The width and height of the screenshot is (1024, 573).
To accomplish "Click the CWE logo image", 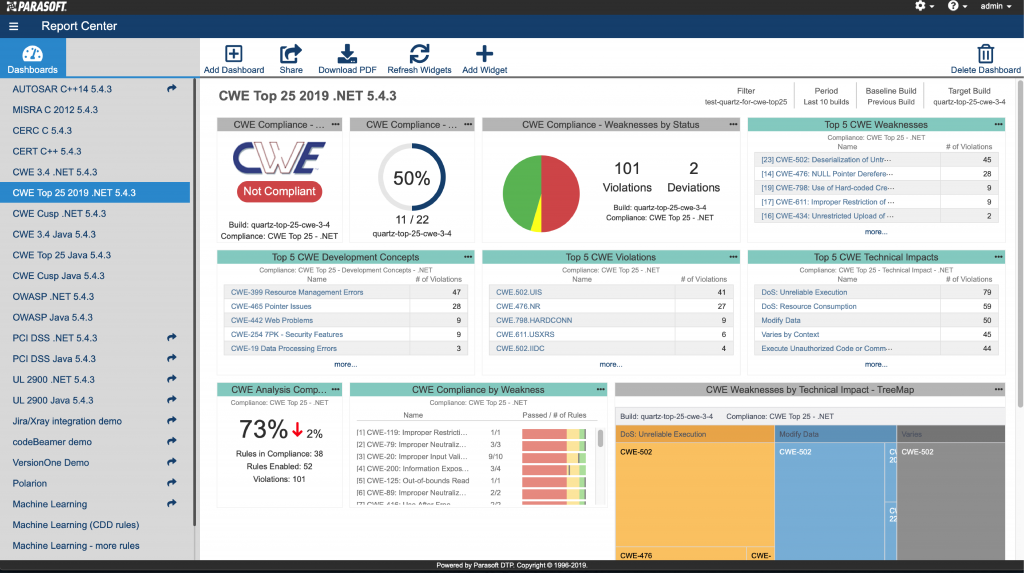I will click(x=279, y=157).
